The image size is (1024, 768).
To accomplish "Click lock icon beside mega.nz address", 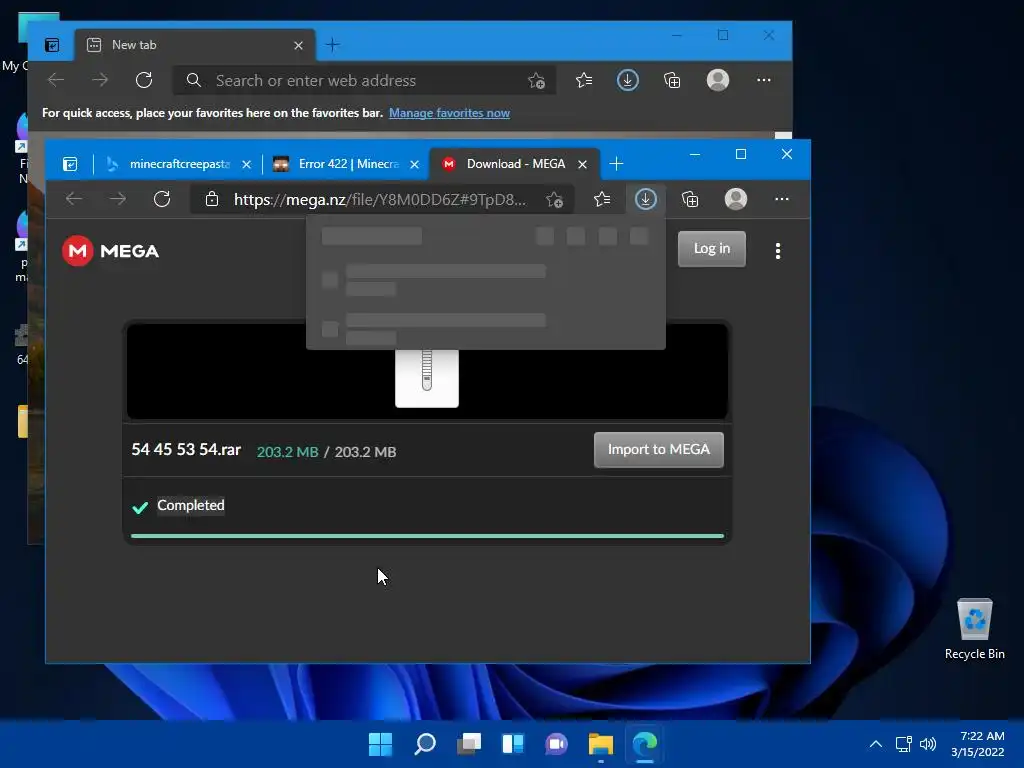I will pyautogui.click(x=212, y=199).
